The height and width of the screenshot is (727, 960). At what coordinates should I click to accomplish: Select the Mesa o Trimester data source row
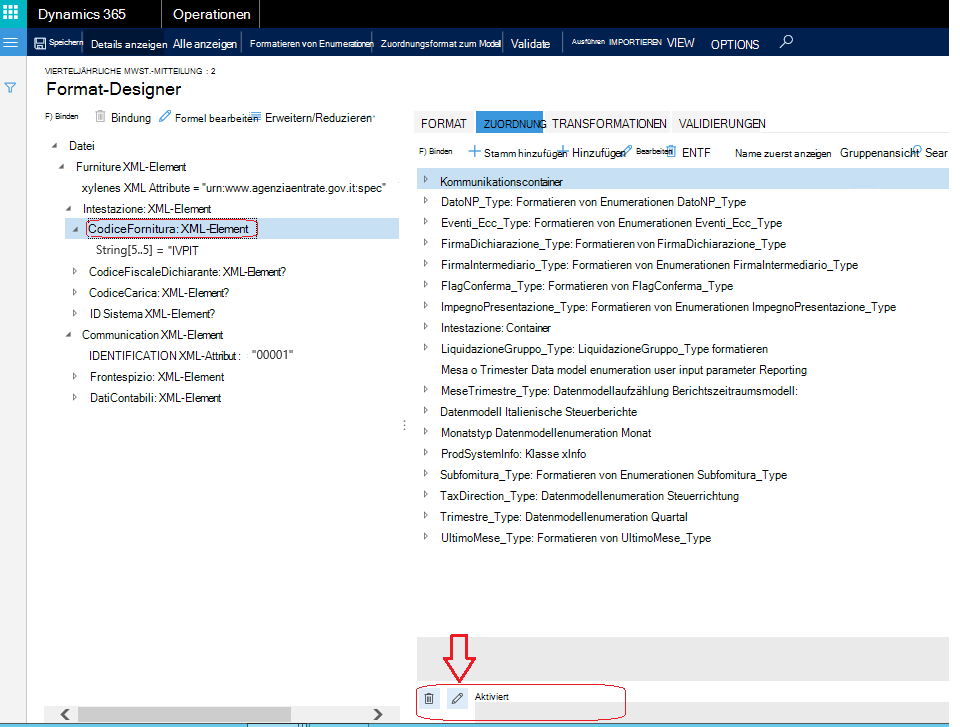click(623, 370)
